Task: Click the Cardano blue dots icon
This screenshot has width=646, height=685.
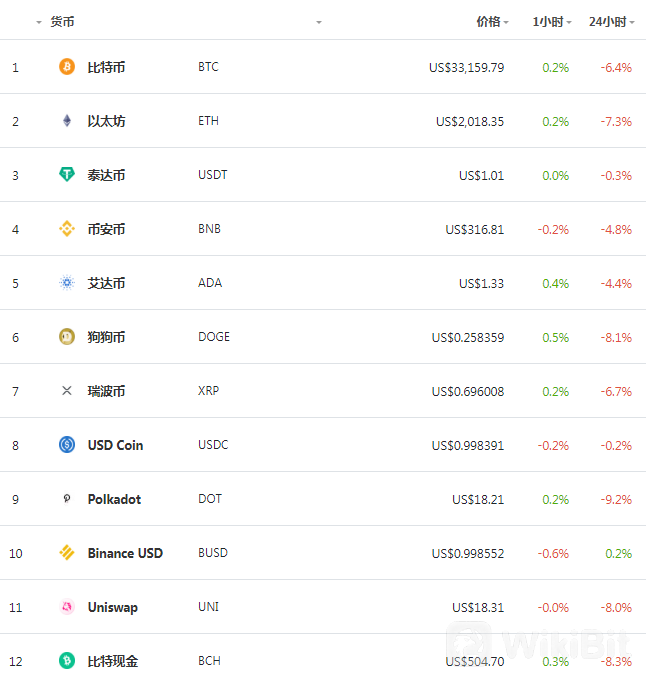Action: pyautogui.click(x=67, y=283)
